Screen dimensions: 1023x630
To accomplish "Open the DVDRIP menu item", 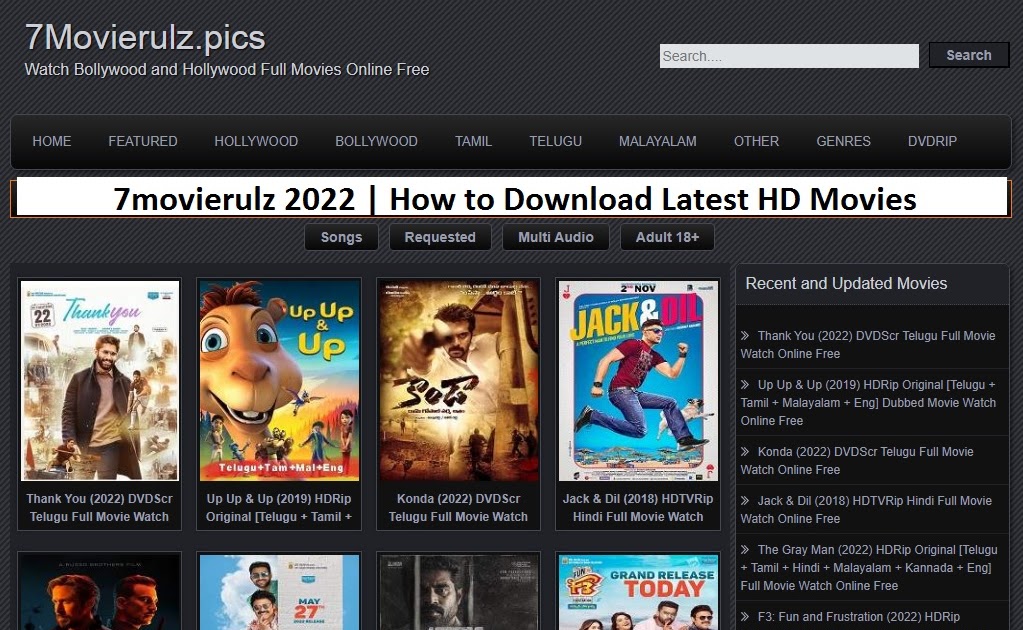I will (932, 142).
